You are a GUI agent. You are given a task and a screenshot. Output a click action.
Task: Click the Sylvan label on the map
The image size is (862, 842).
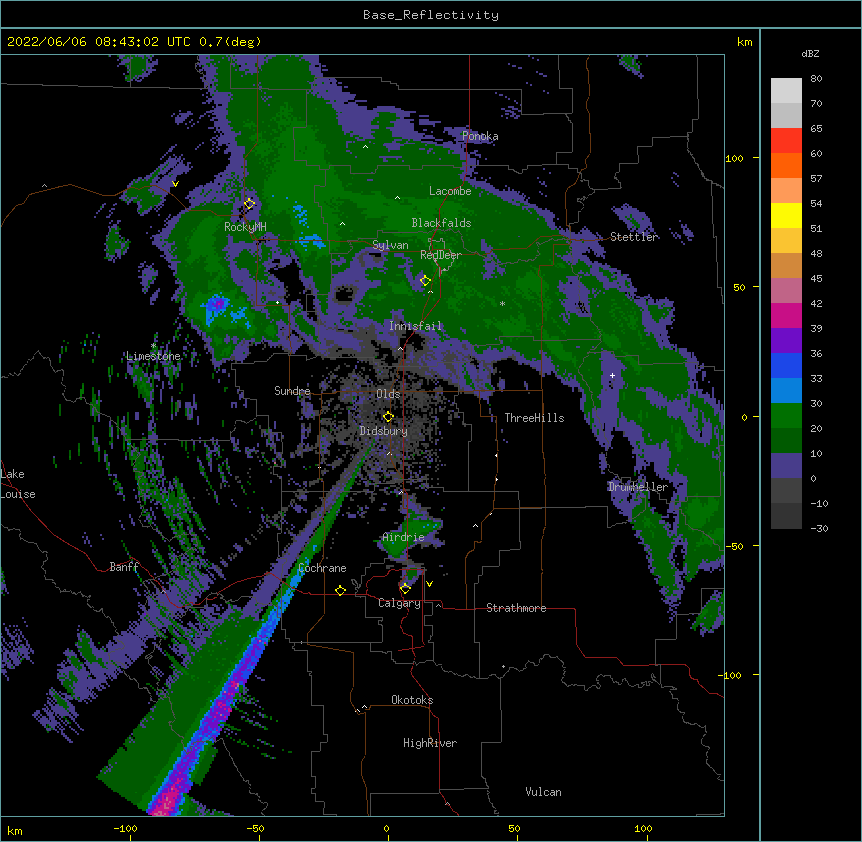390,245
